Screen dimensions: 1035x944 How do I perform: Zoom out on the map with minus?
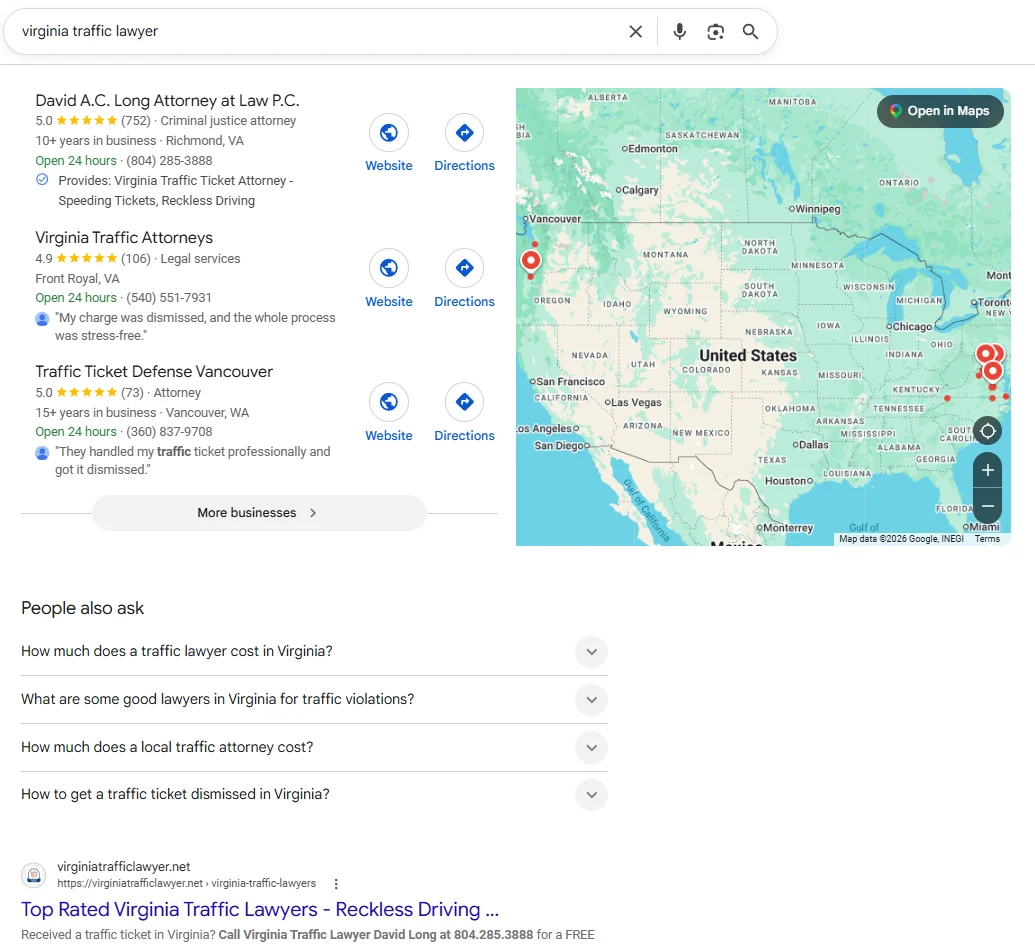(987, 506)
